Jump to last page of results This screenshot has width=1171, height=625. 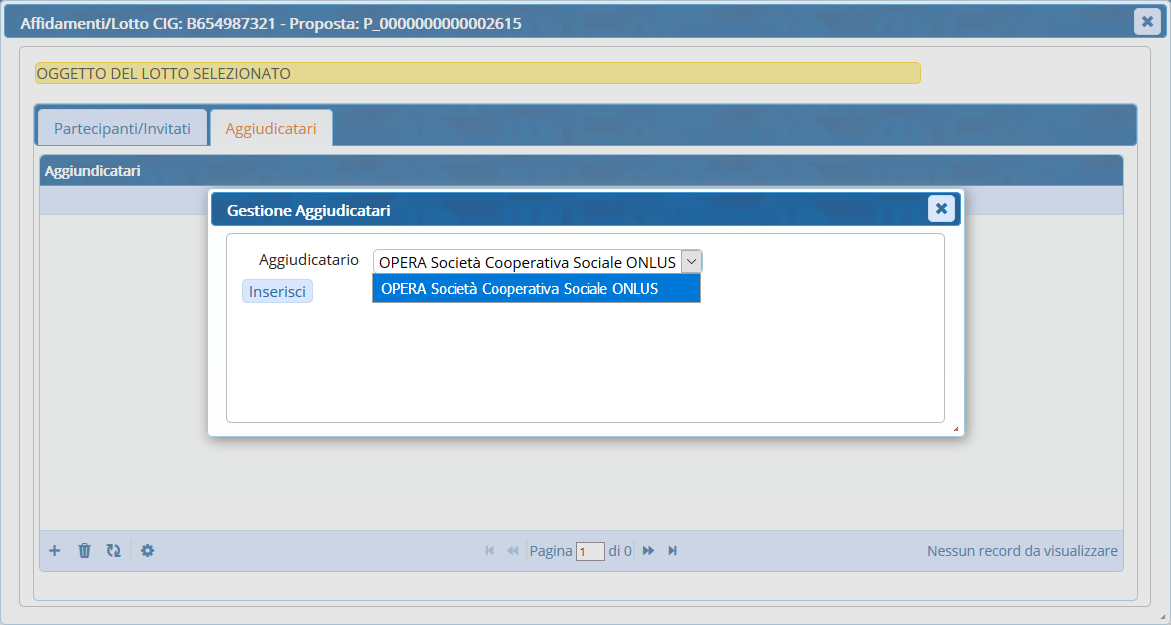coord(672,551)
